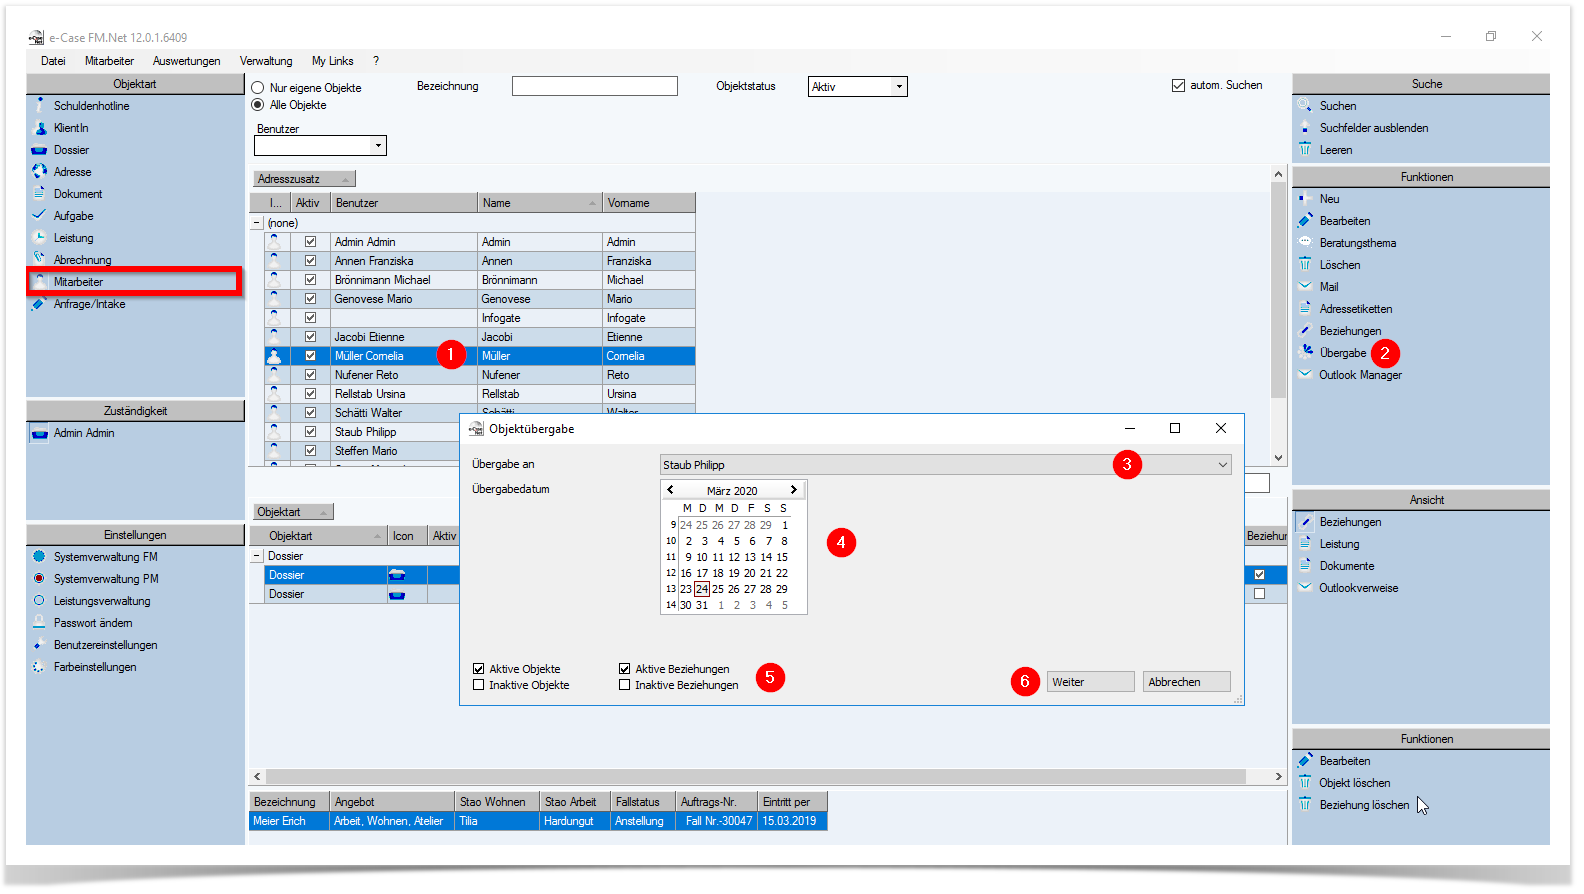Click the Löschen trash icon in Funktionen
Image resolution: width=1584 pixels, height=894 pixels.
pyautogui.click(x=1305, y=264)
